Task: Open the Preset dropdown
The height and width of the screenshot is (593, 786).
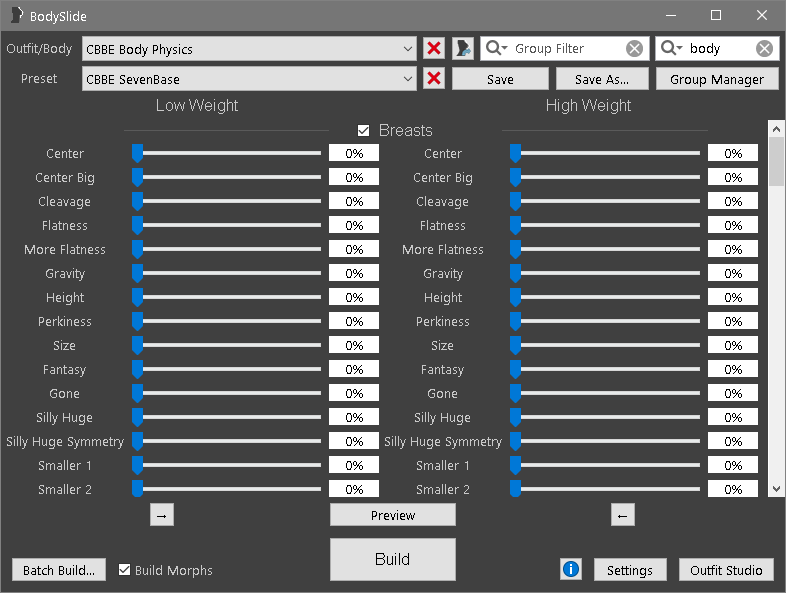Action: coord(249,79)
